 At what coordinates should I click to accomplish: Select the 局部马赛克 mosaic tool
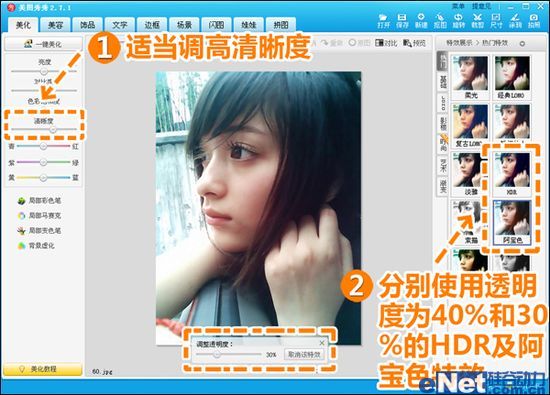pos(39,216)
